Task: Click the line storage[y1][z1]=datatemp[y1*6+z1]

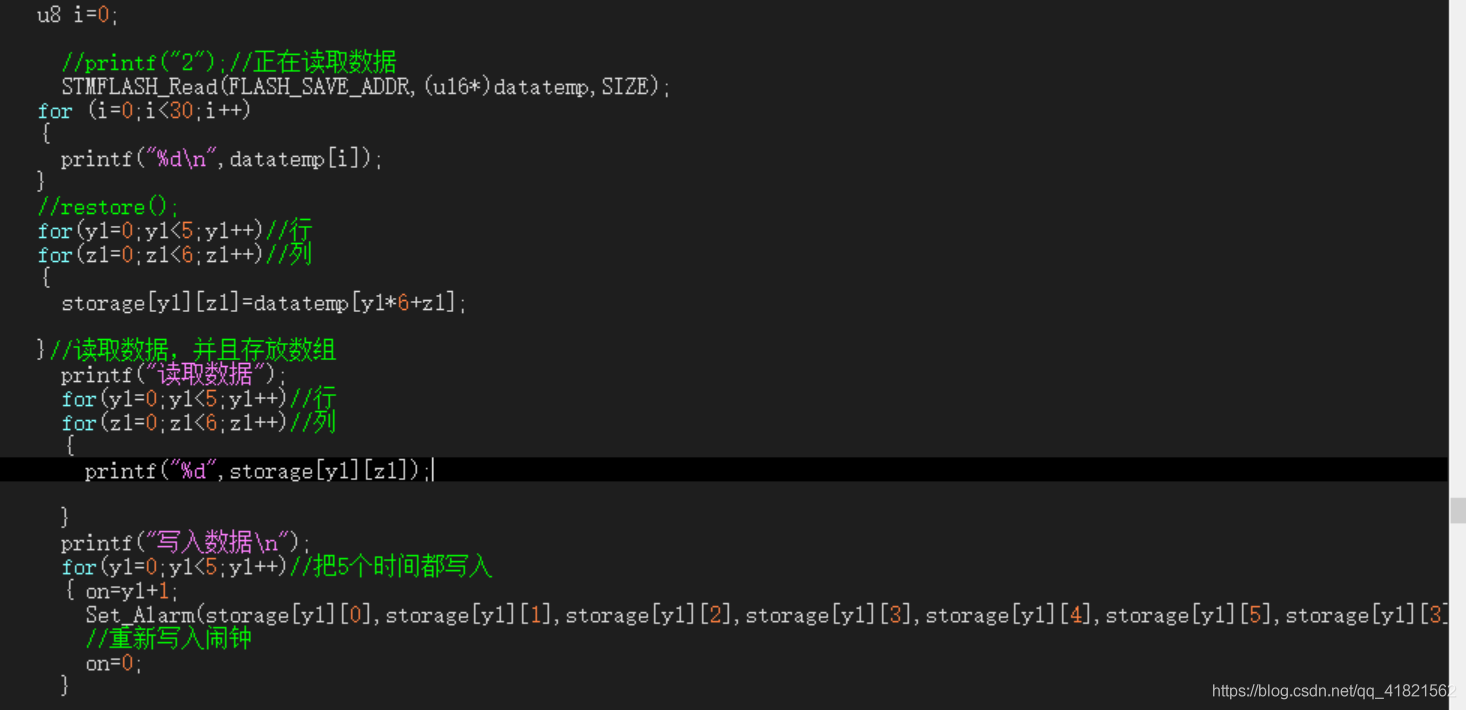Action: tap(264, 303)
